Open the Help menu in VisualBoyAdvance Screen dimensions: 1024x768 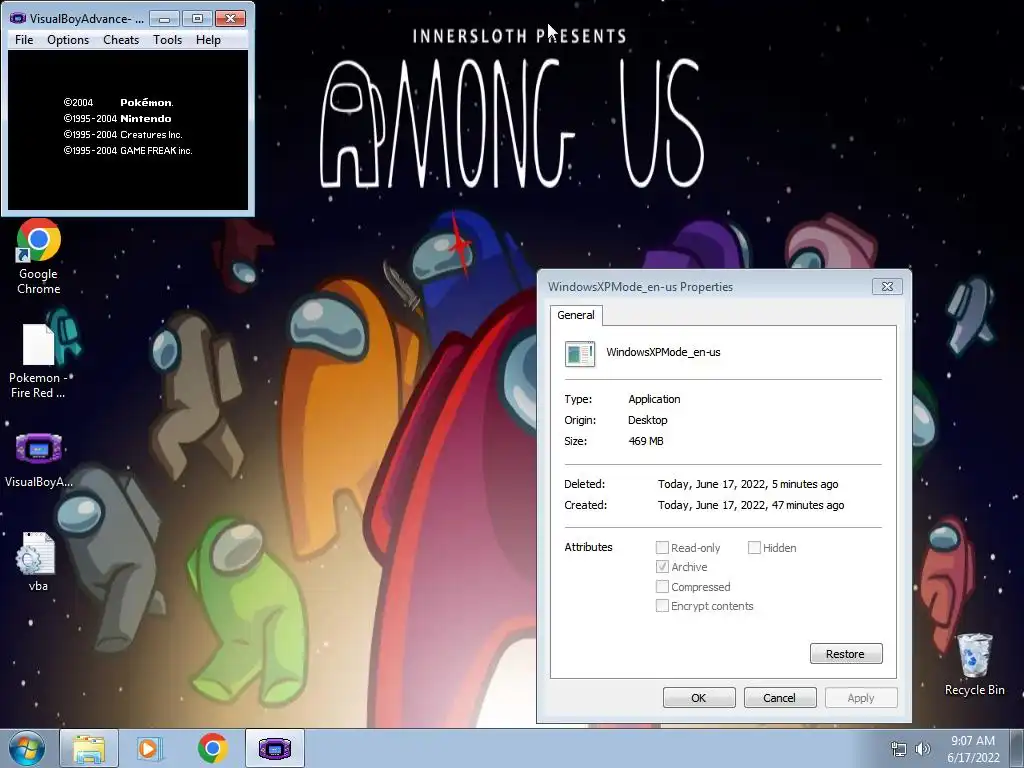[208, 40]
